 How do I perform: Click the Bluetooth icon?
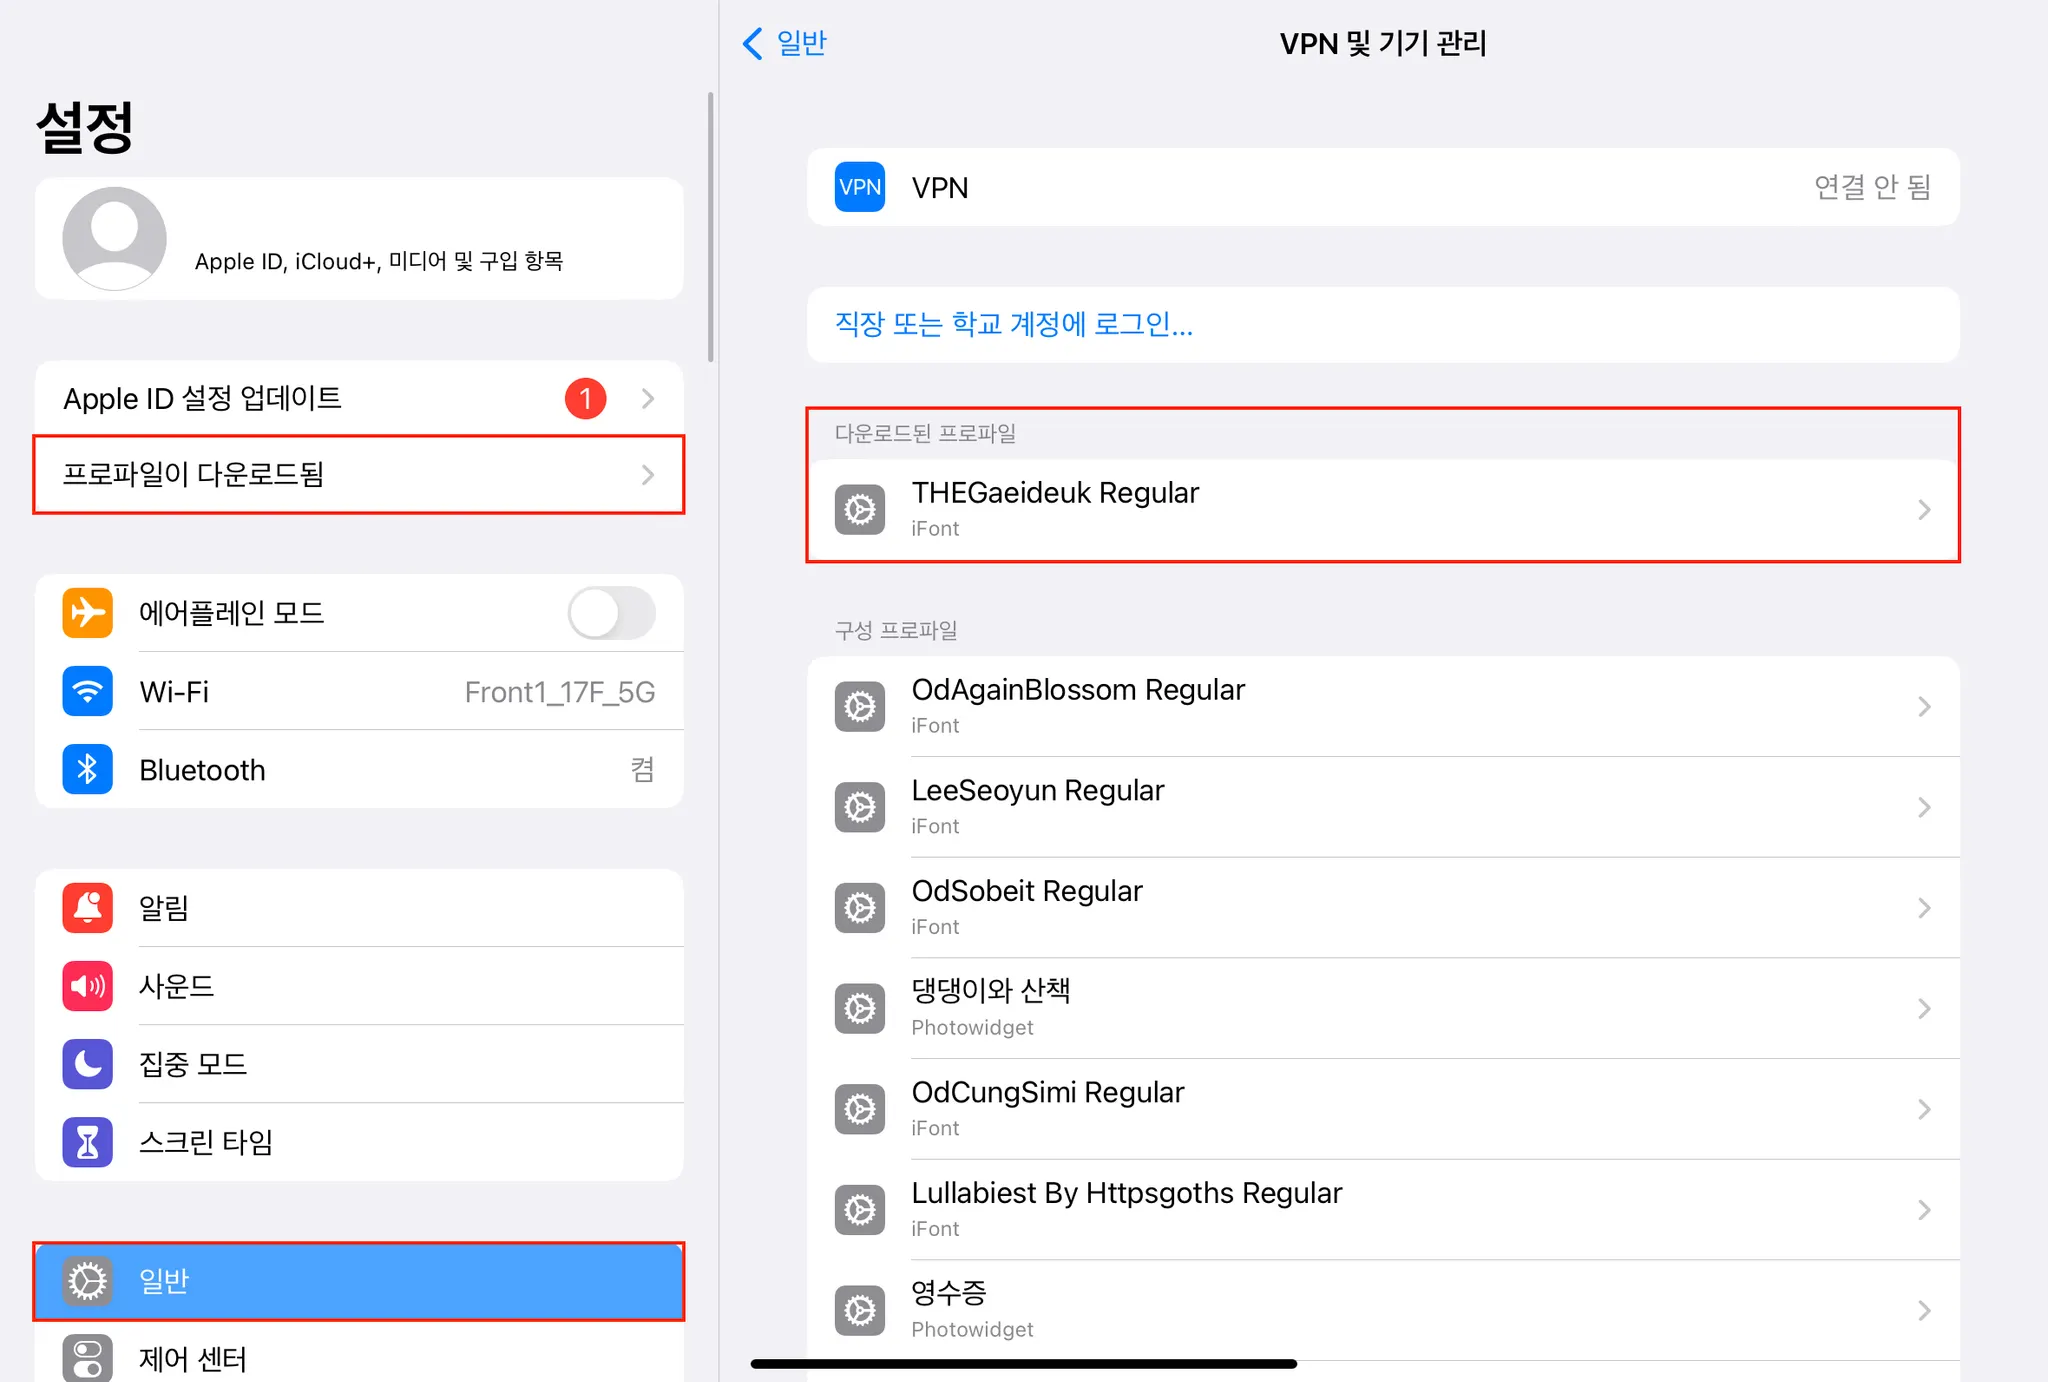click(x=87, y=769)
